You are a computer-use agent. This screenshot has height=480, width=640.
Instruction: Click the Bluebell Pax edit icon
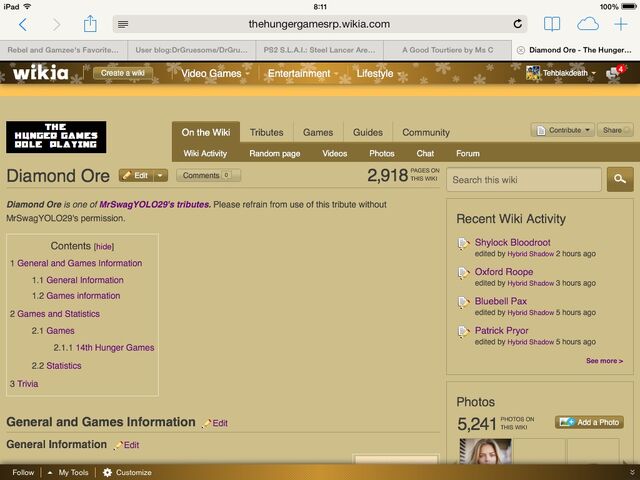[x=463, y=302]
